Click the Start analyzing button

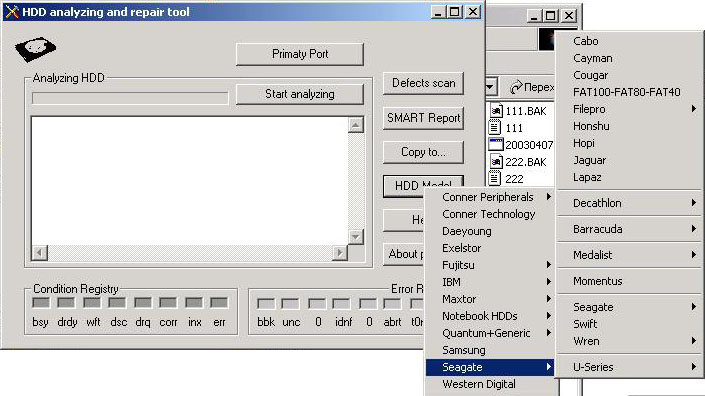click(300, 94)
